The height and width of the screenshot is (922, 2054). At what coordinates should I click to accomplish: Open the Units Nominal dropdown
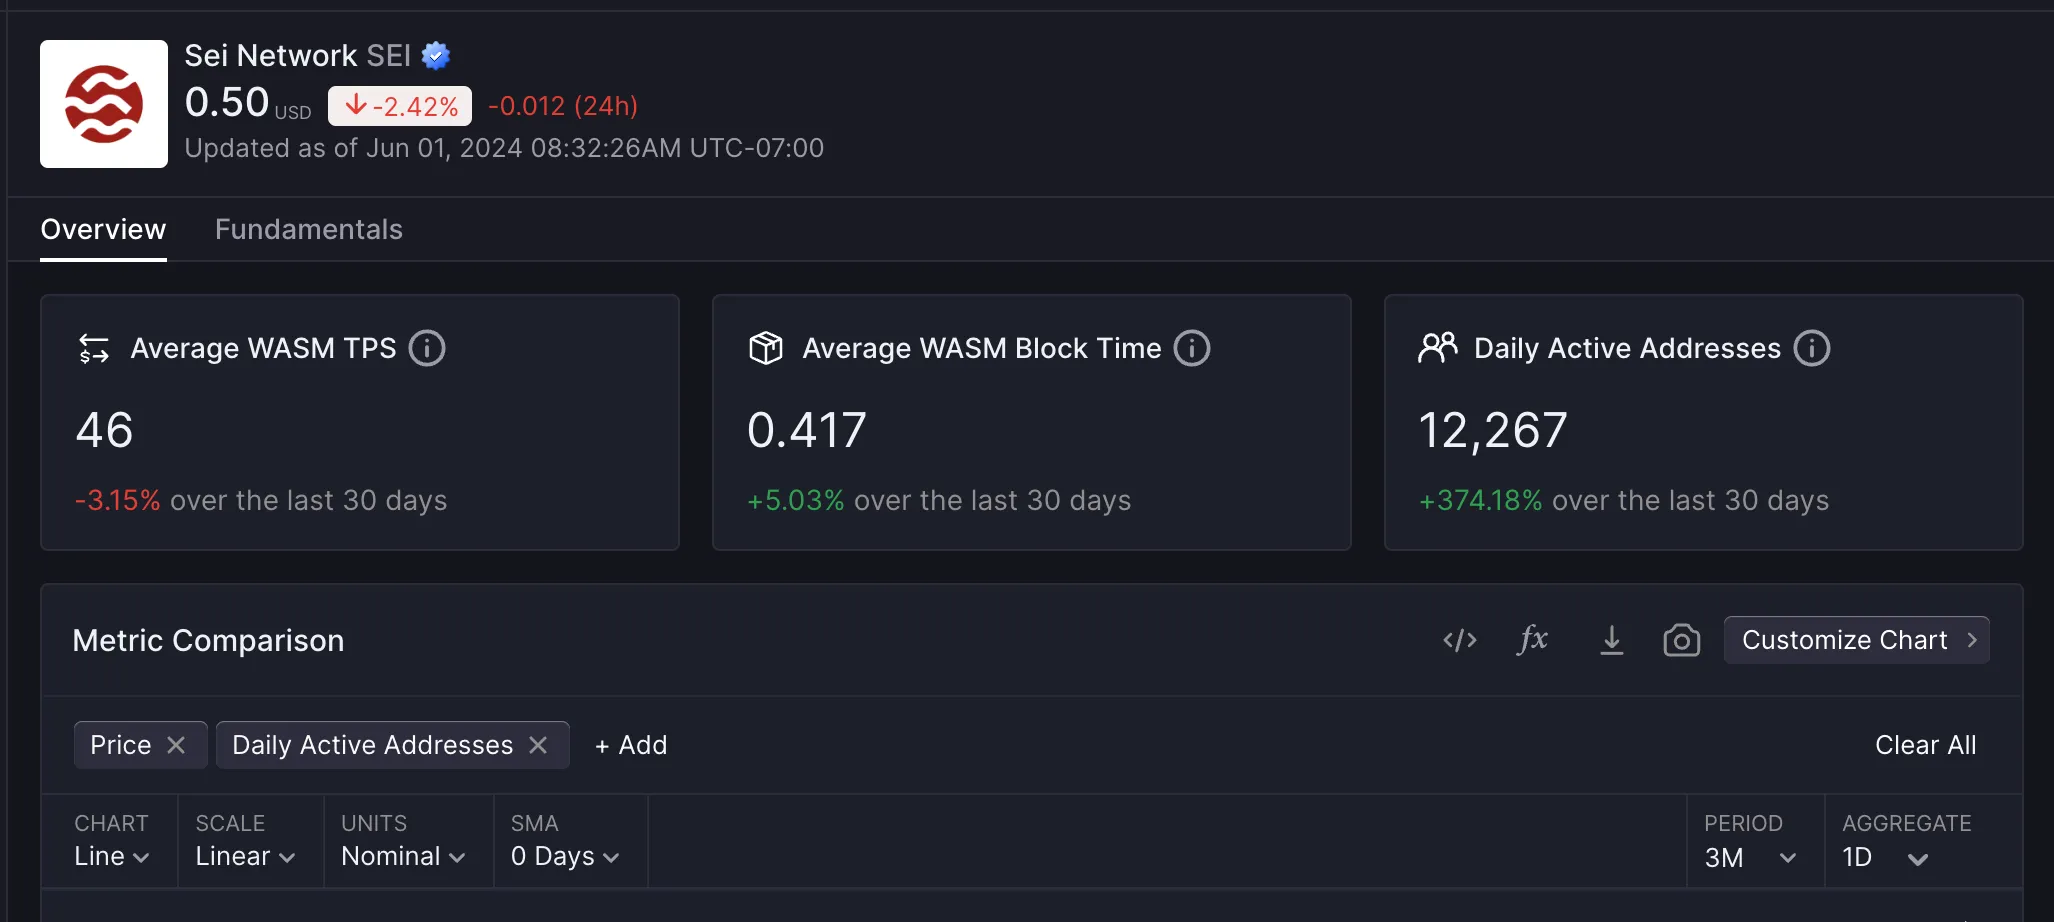pyautogui.click(x=403, y=857)
